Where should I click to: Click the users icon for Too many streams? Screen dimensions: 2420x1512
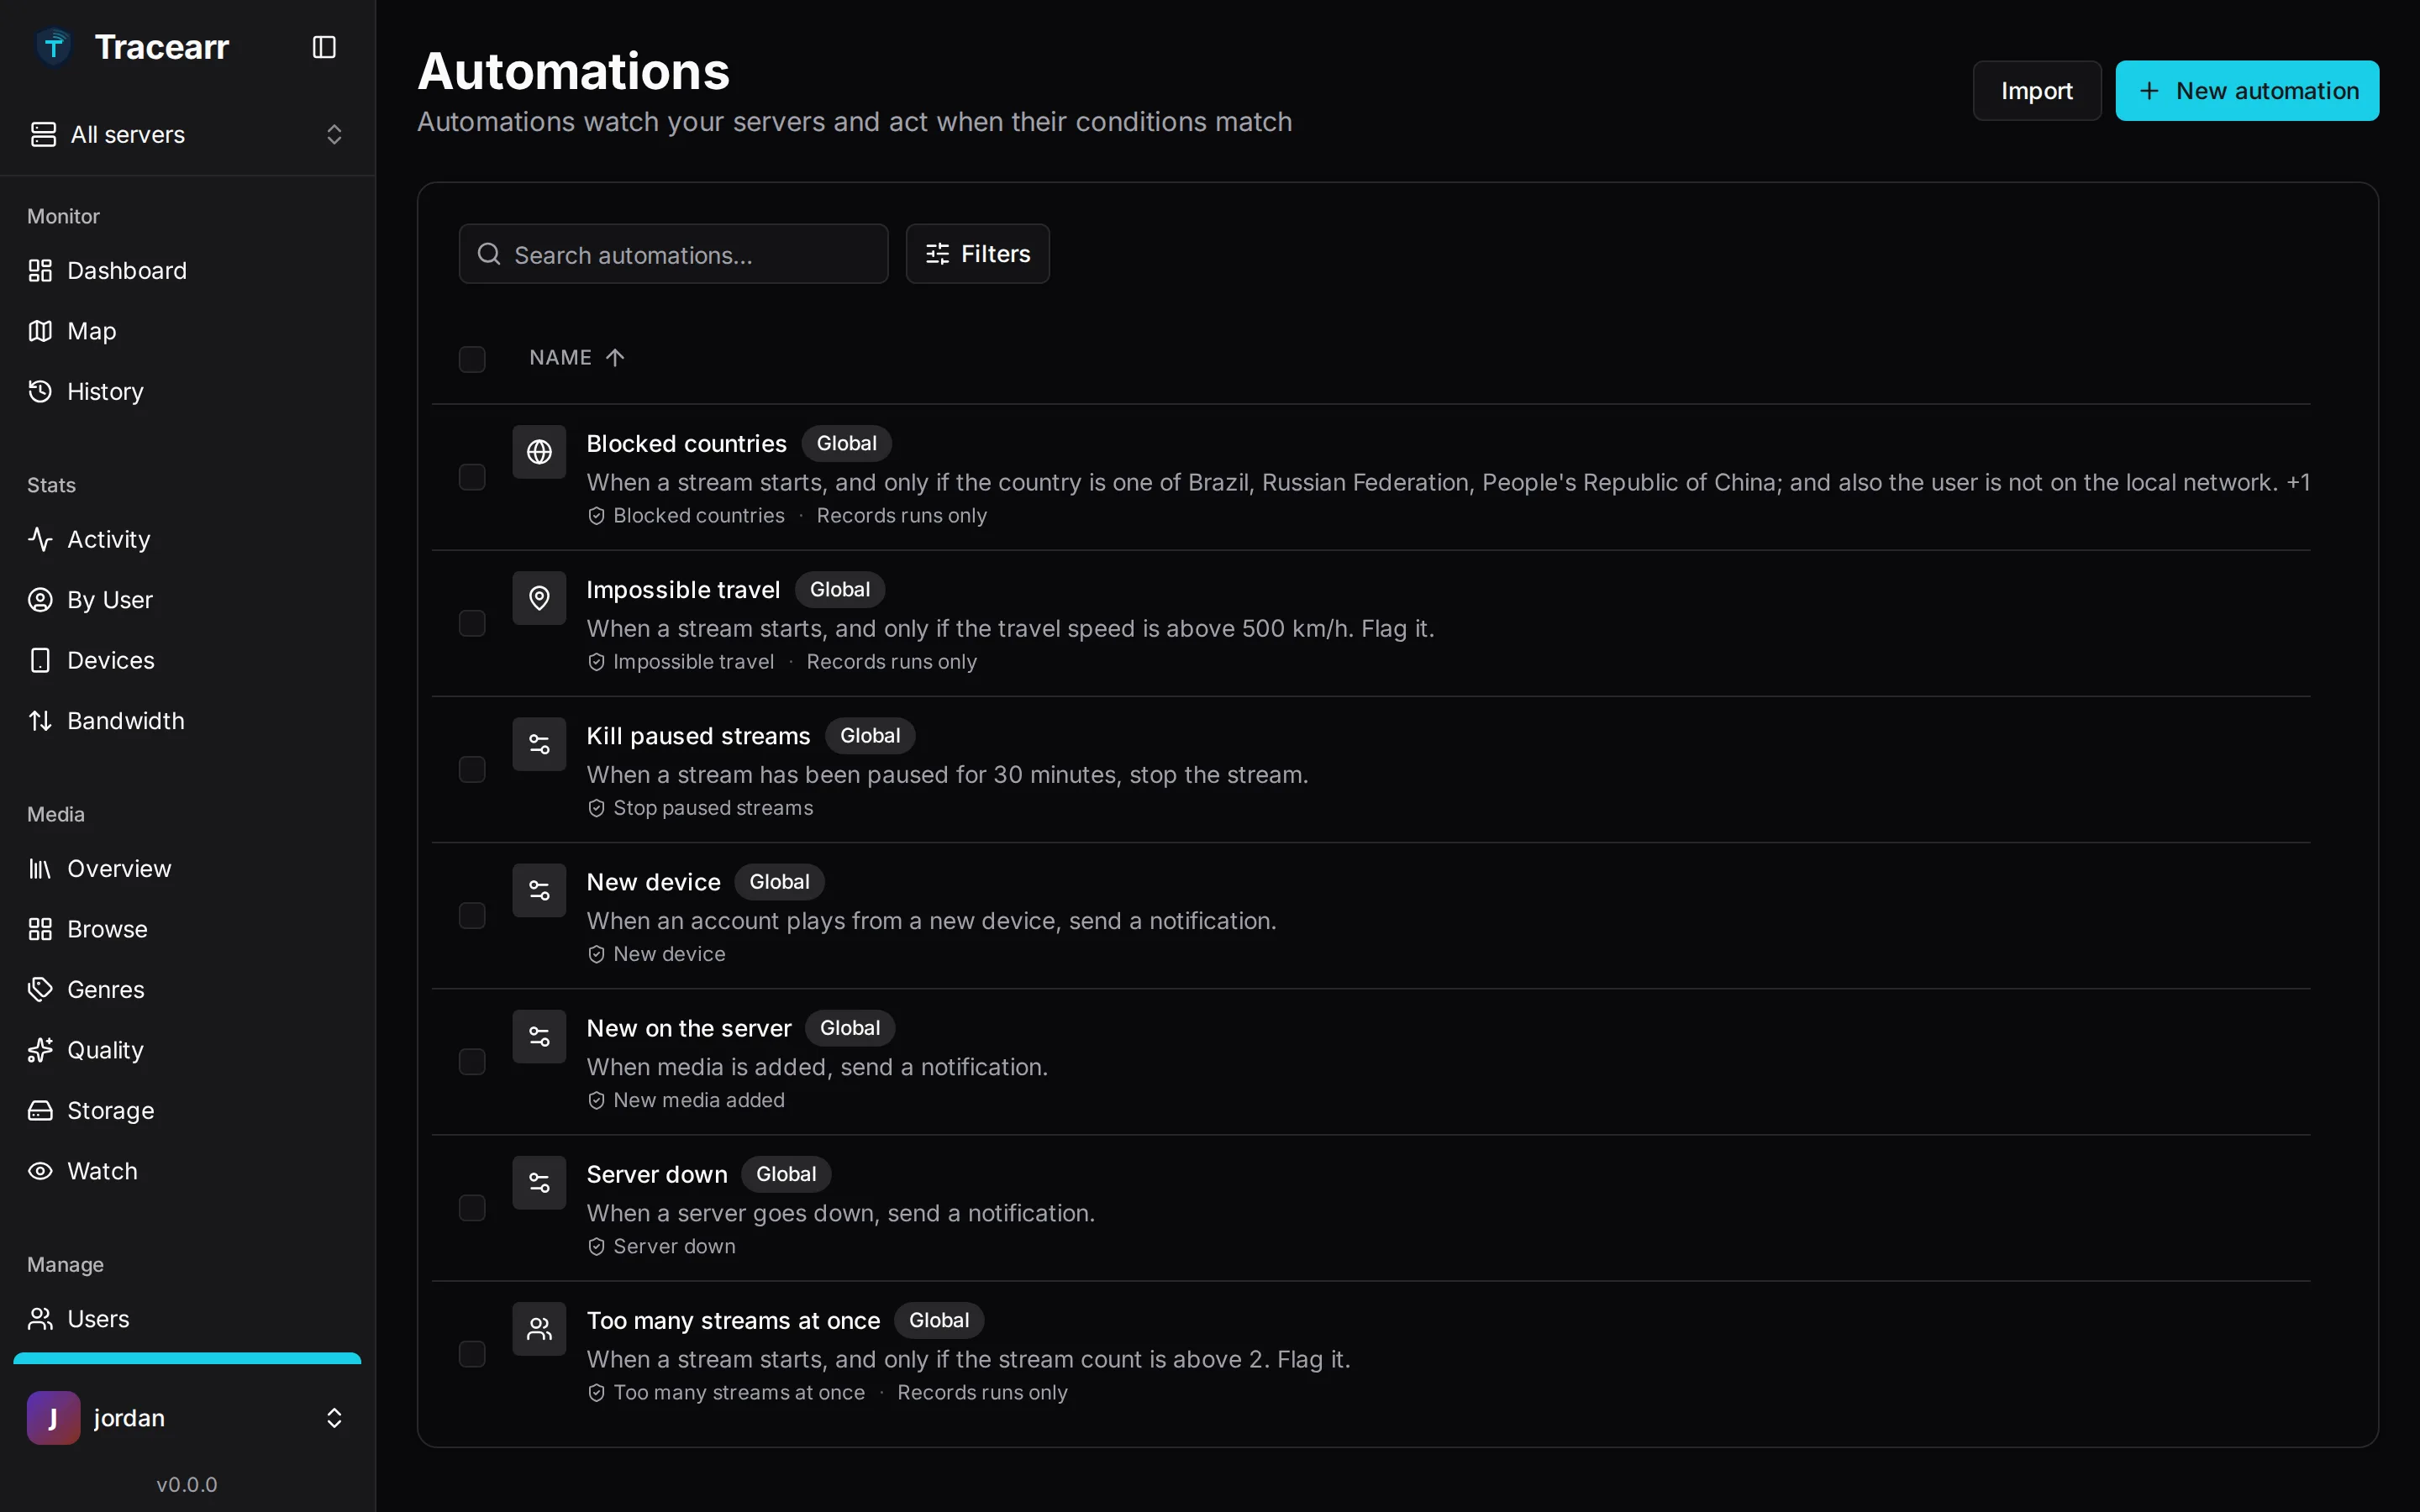pyautogui.click(x=539, y=1328)
